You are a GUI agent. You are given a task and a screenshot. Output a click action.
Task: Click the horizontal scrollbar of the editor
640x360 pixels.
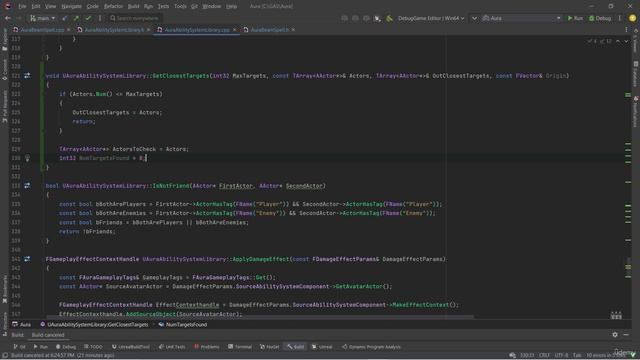[260, 317]
